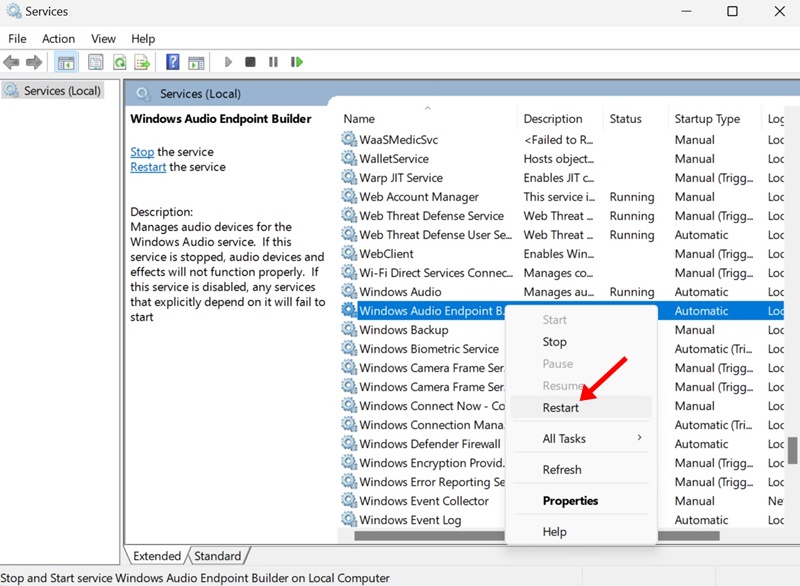Click the Services window title icon

tap(13, 11)
